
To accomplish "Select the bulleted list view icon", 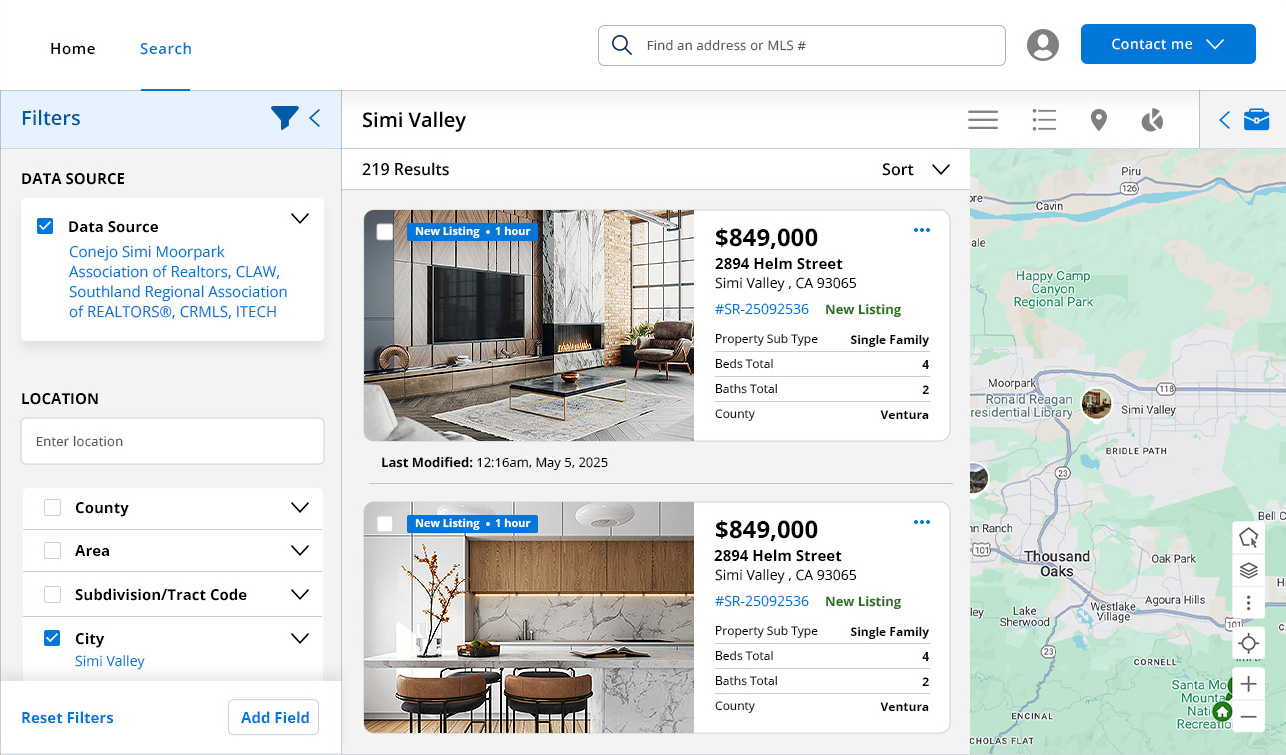I will tap(1044, 120).
